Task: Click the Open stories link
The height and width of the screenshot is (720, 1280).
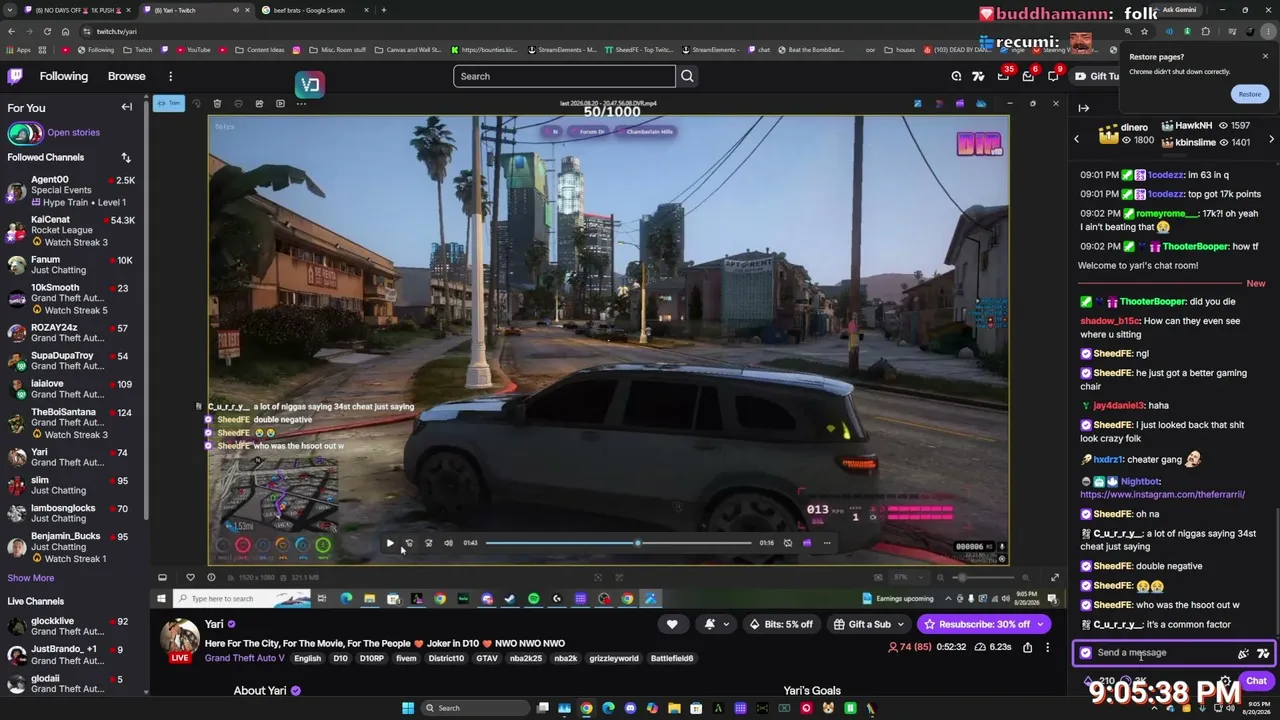Action: 73,132
